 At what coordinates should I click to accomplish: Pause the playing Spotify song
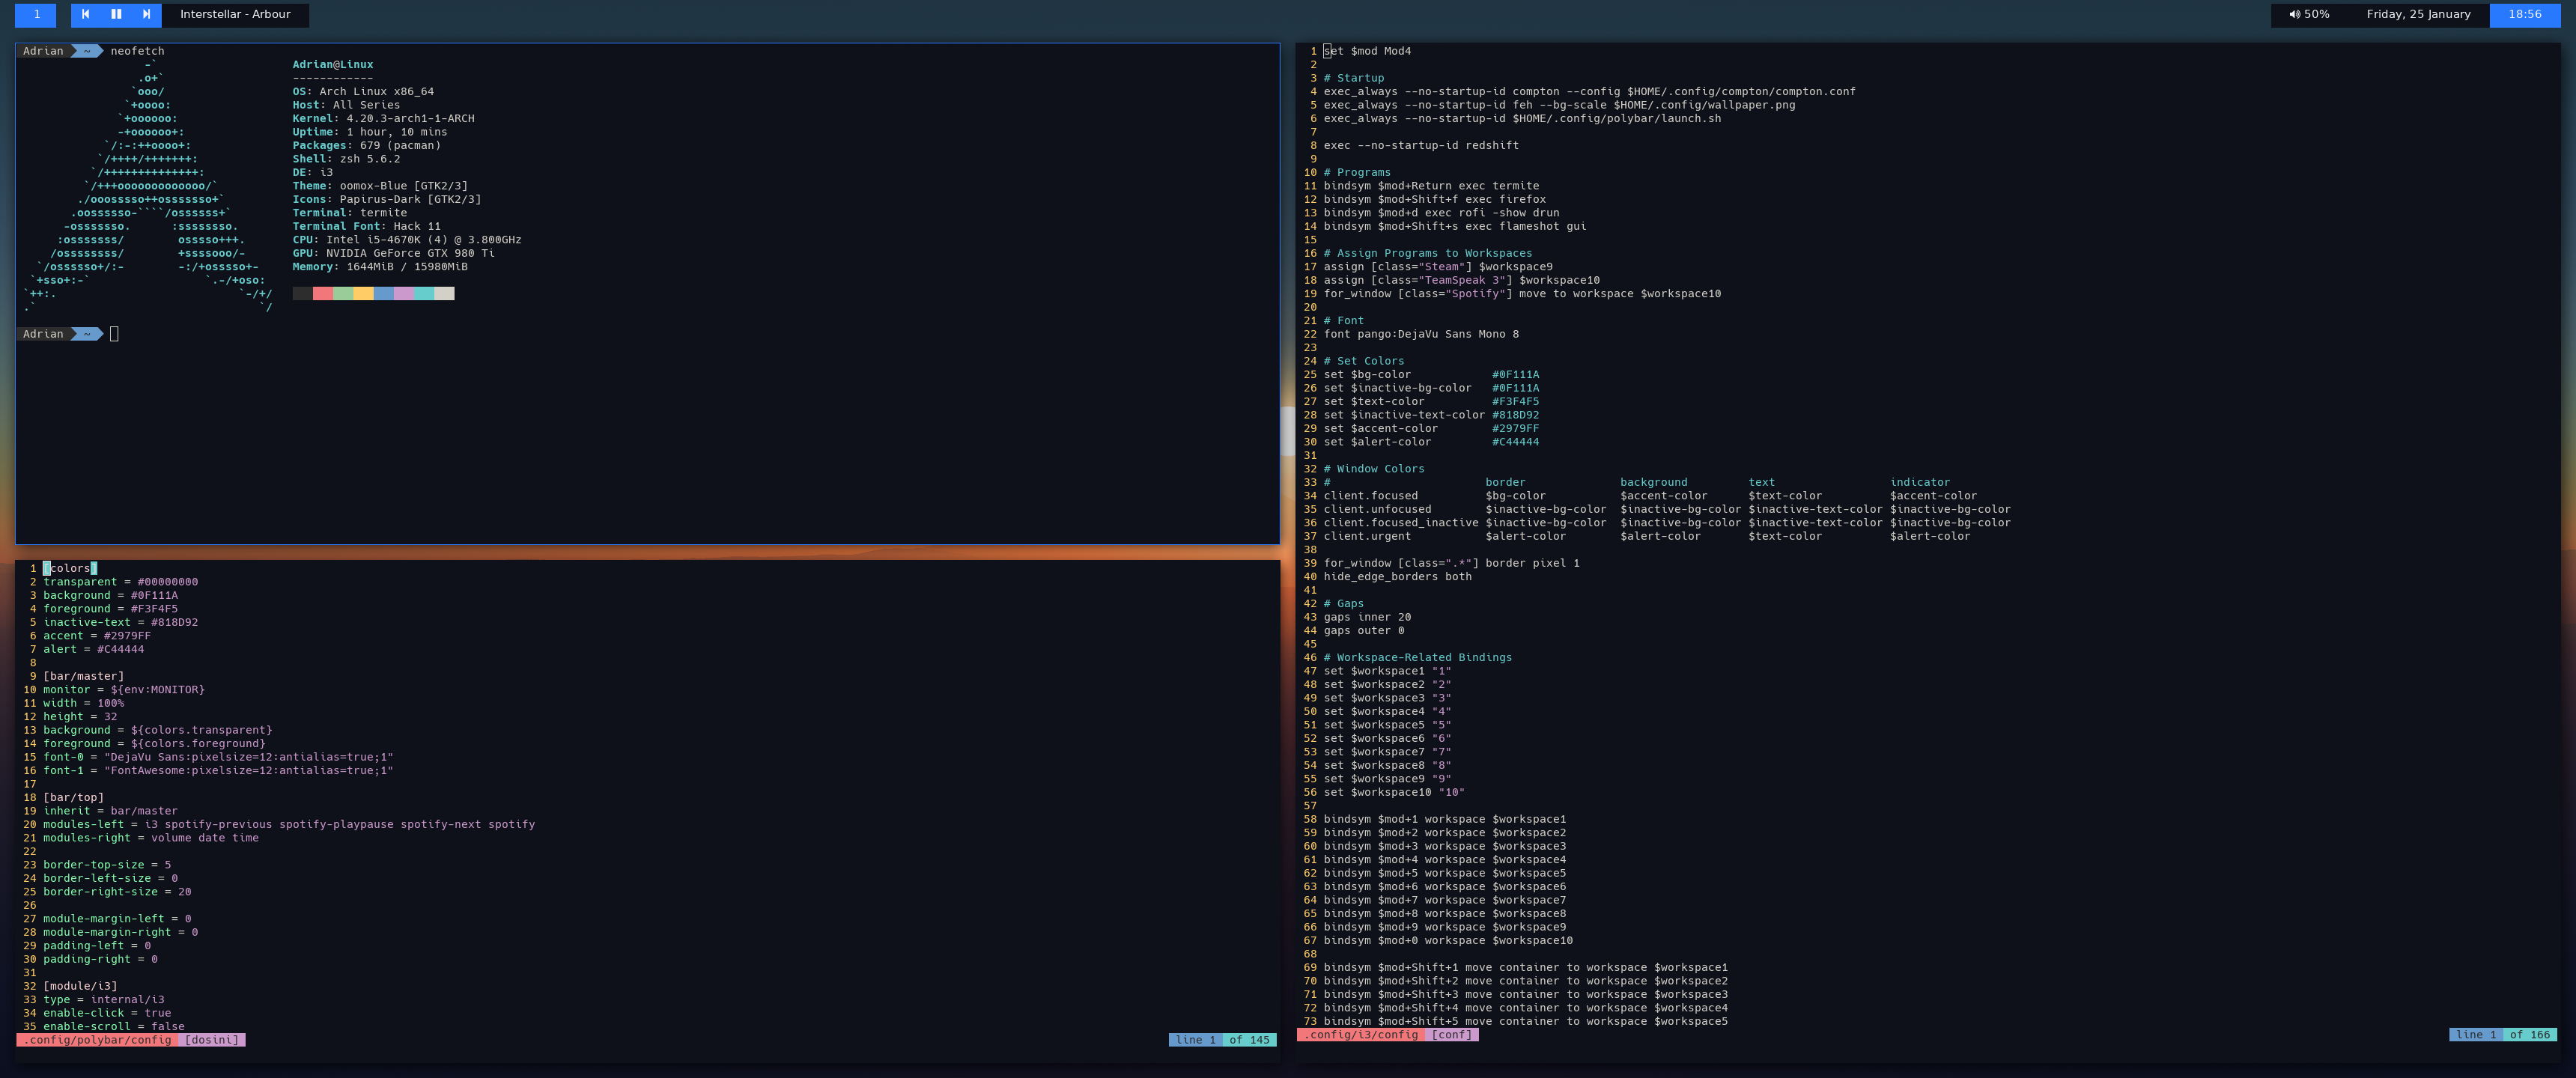click(116, 14)
